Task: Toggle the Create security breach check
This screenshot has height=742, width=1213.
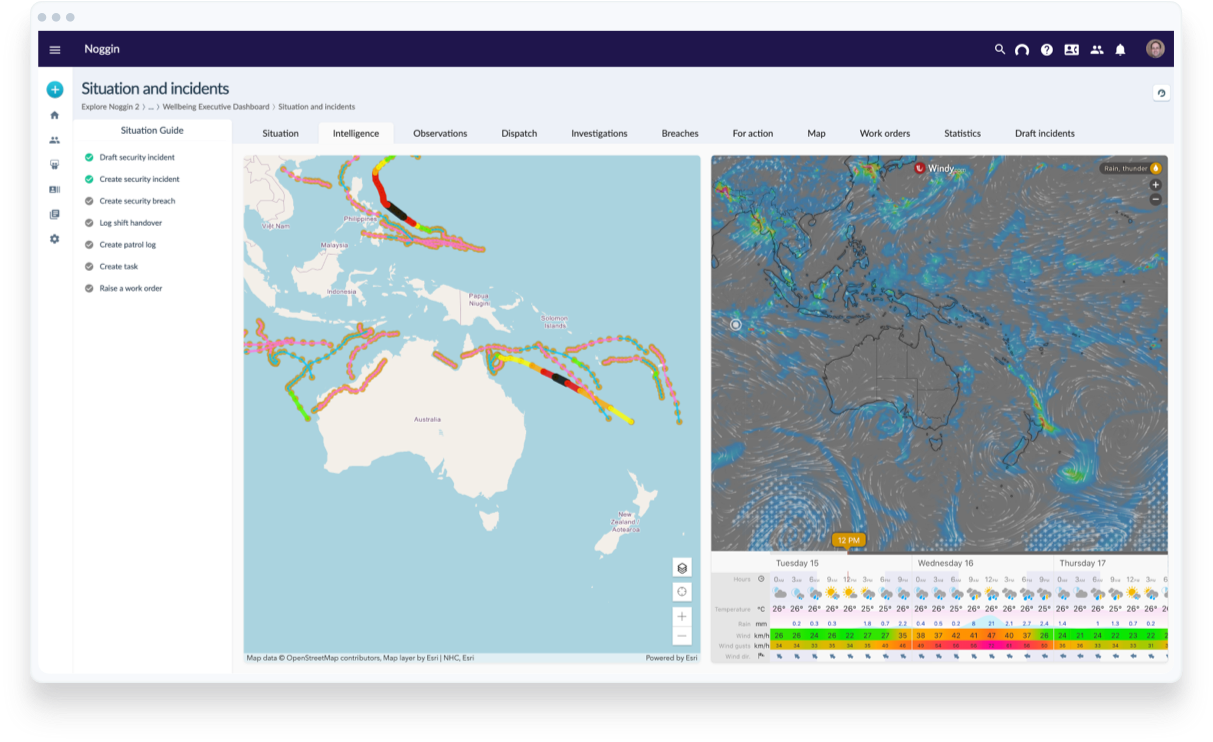Action: pyautogui.click(x=89, y=201)
